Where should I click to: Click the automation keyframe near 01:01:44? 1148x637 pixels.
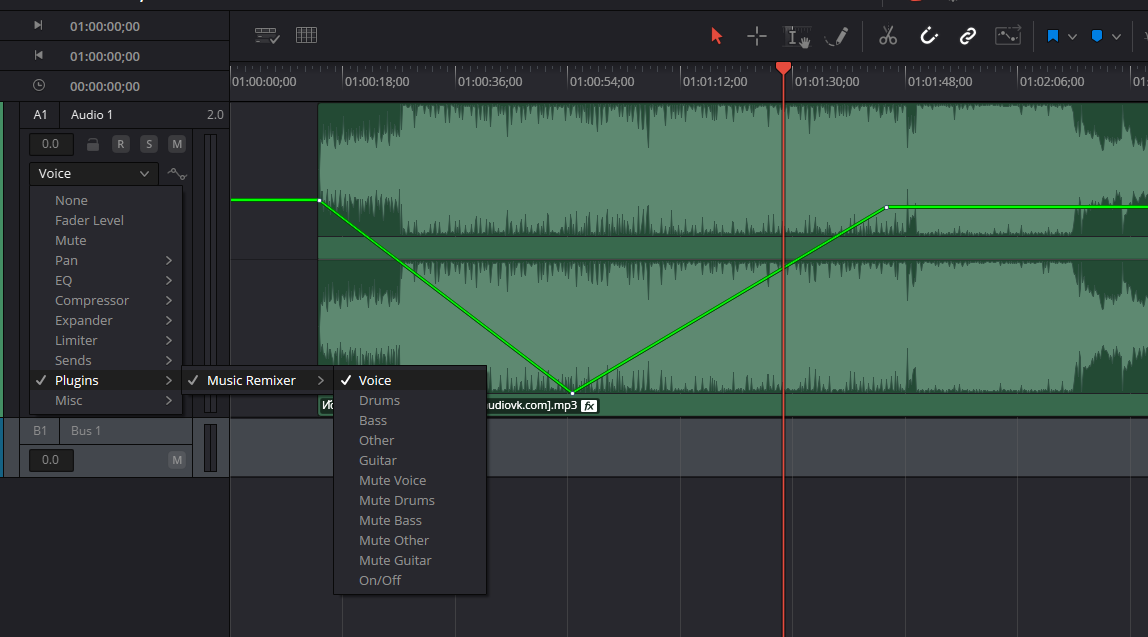(887, 208)
